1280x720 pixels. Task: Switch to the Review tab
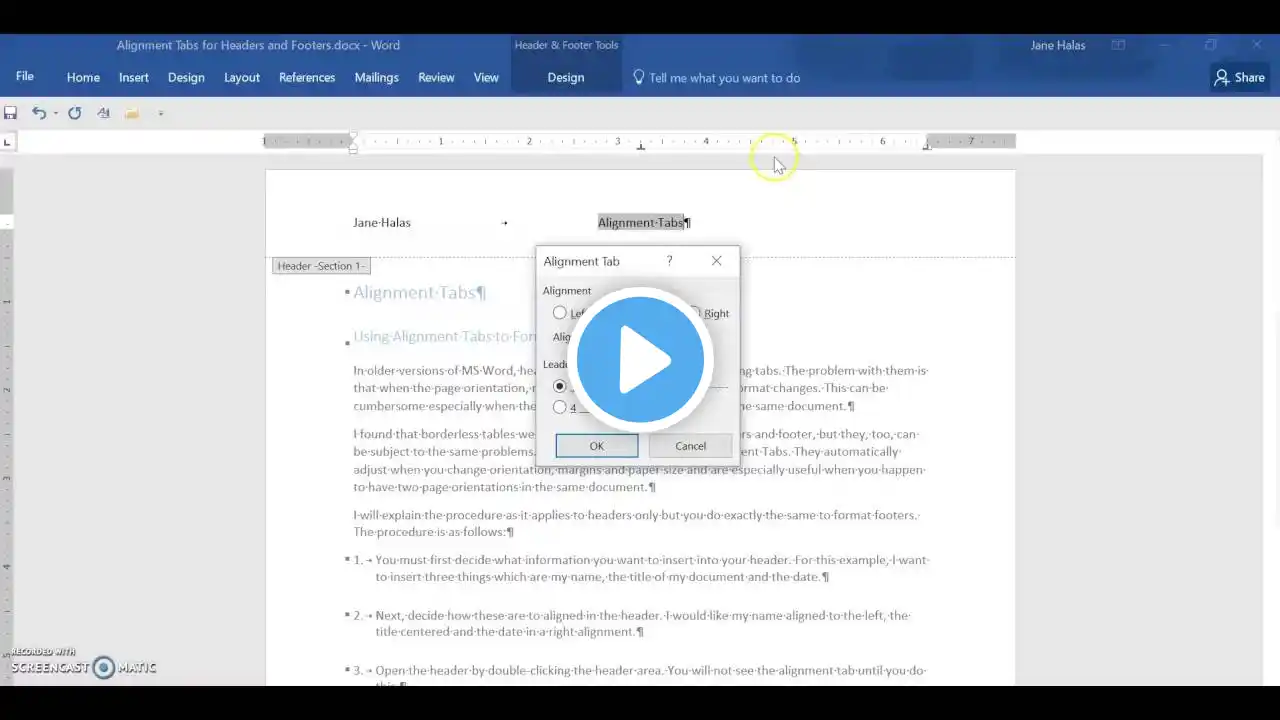[x=436, y=77]
